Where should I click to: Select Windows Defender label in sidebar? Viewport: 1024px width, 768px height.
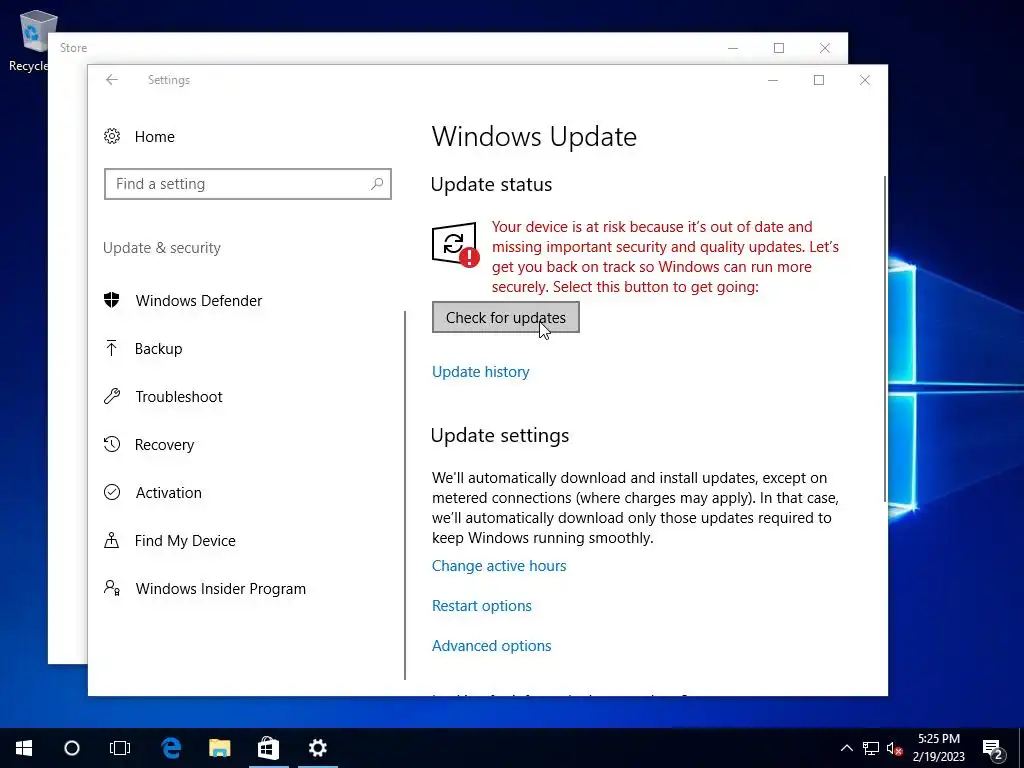[x=199, y=300]
